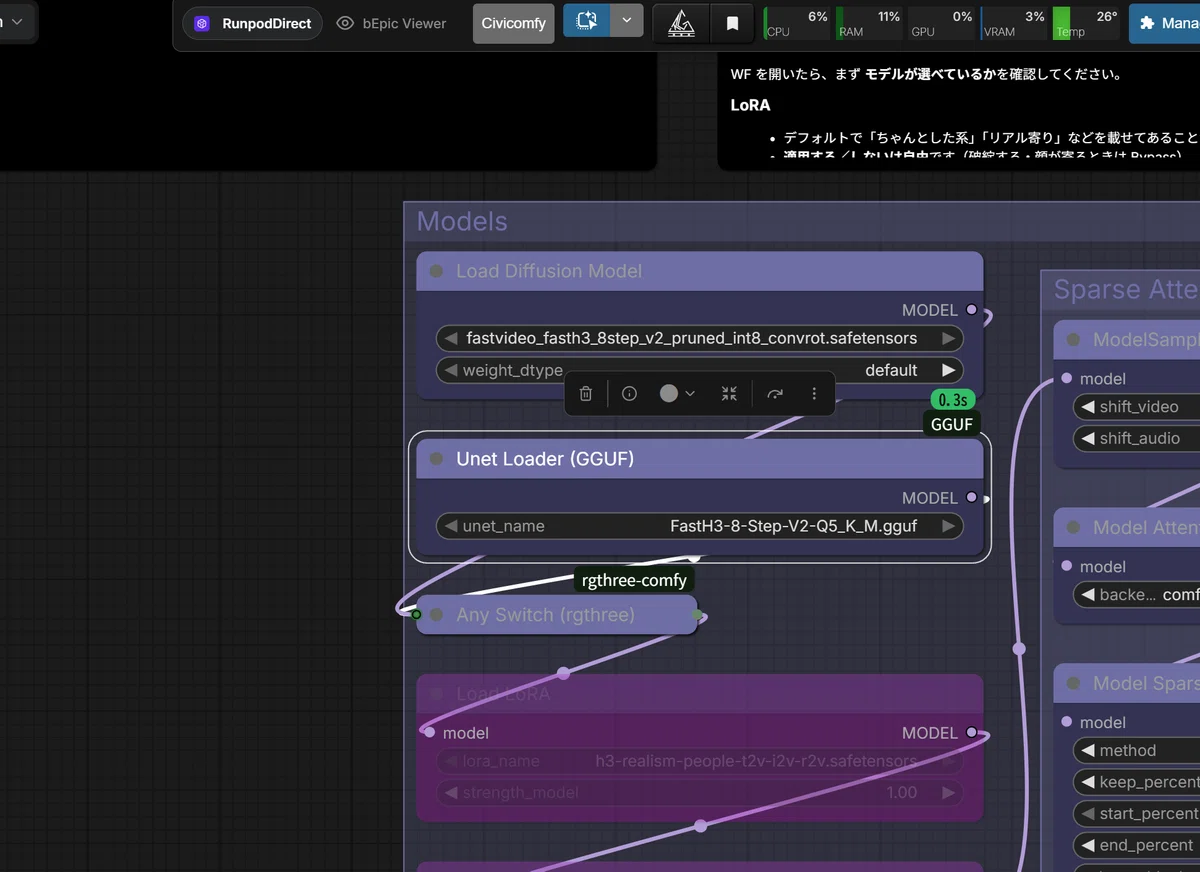
Task: Toggle collapse dot on ModelSampling node
Action: coord(1073,339)
